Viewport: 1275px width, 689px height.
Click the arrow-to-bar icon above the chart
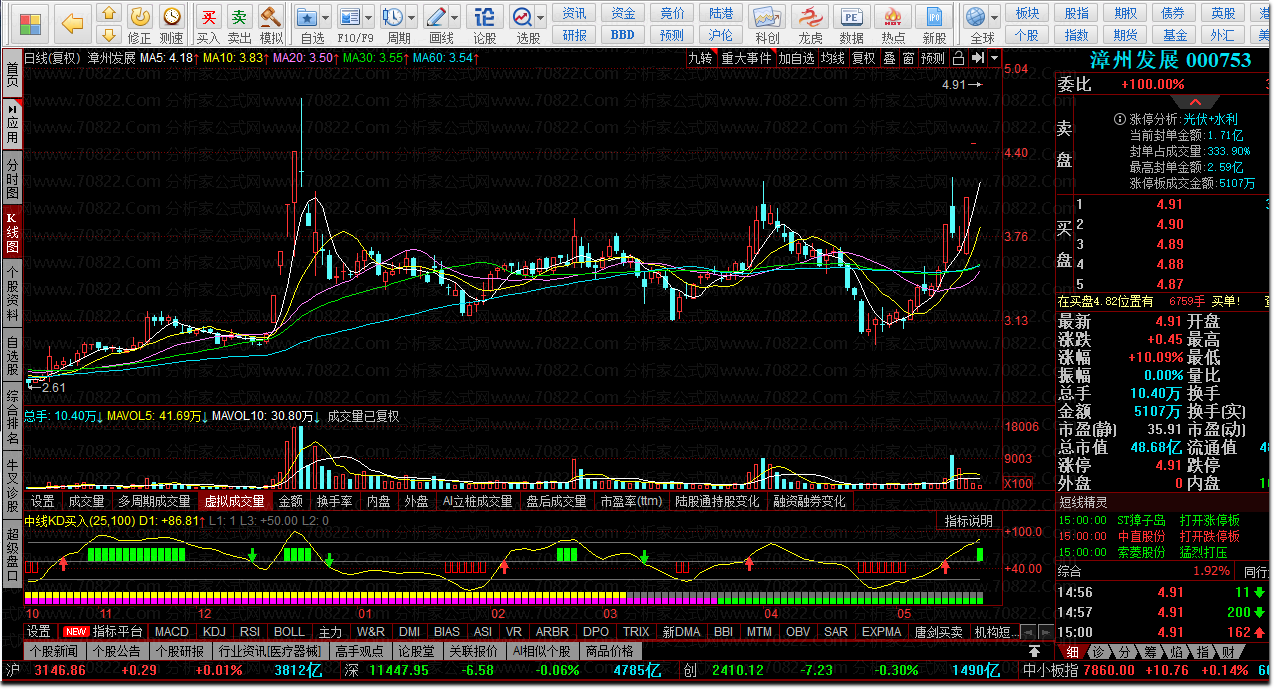tap(977, 58)
